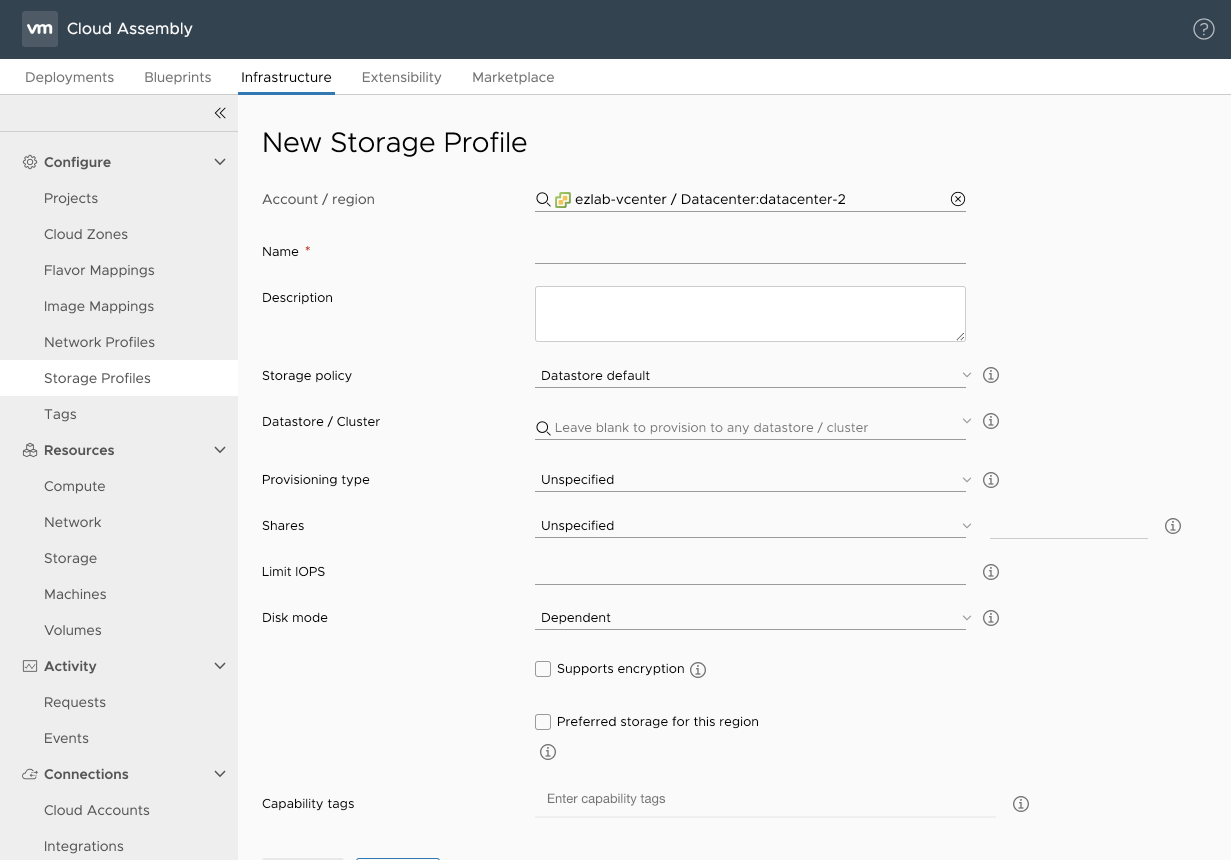
Task: Click the Name input field
Action: pyautogui.click(x=750, y=252)
